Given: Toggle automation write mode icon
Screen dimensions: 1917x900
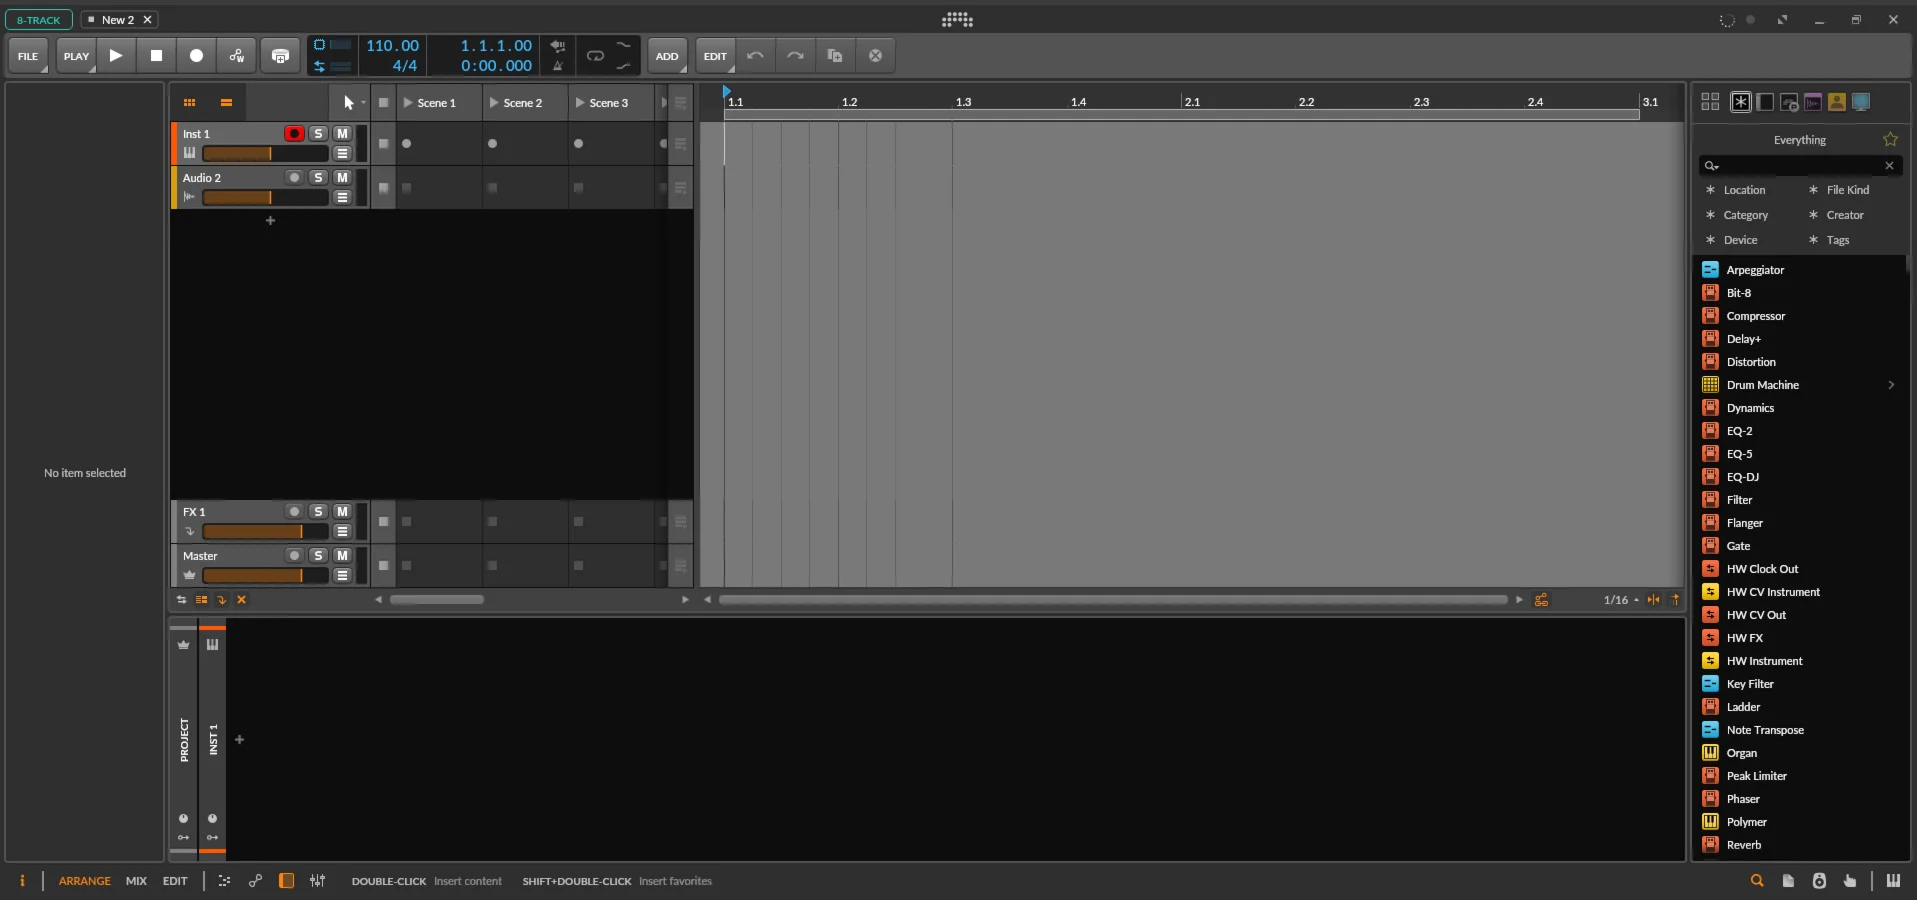Looking at the screenshot, I should [x=237, y=56].
